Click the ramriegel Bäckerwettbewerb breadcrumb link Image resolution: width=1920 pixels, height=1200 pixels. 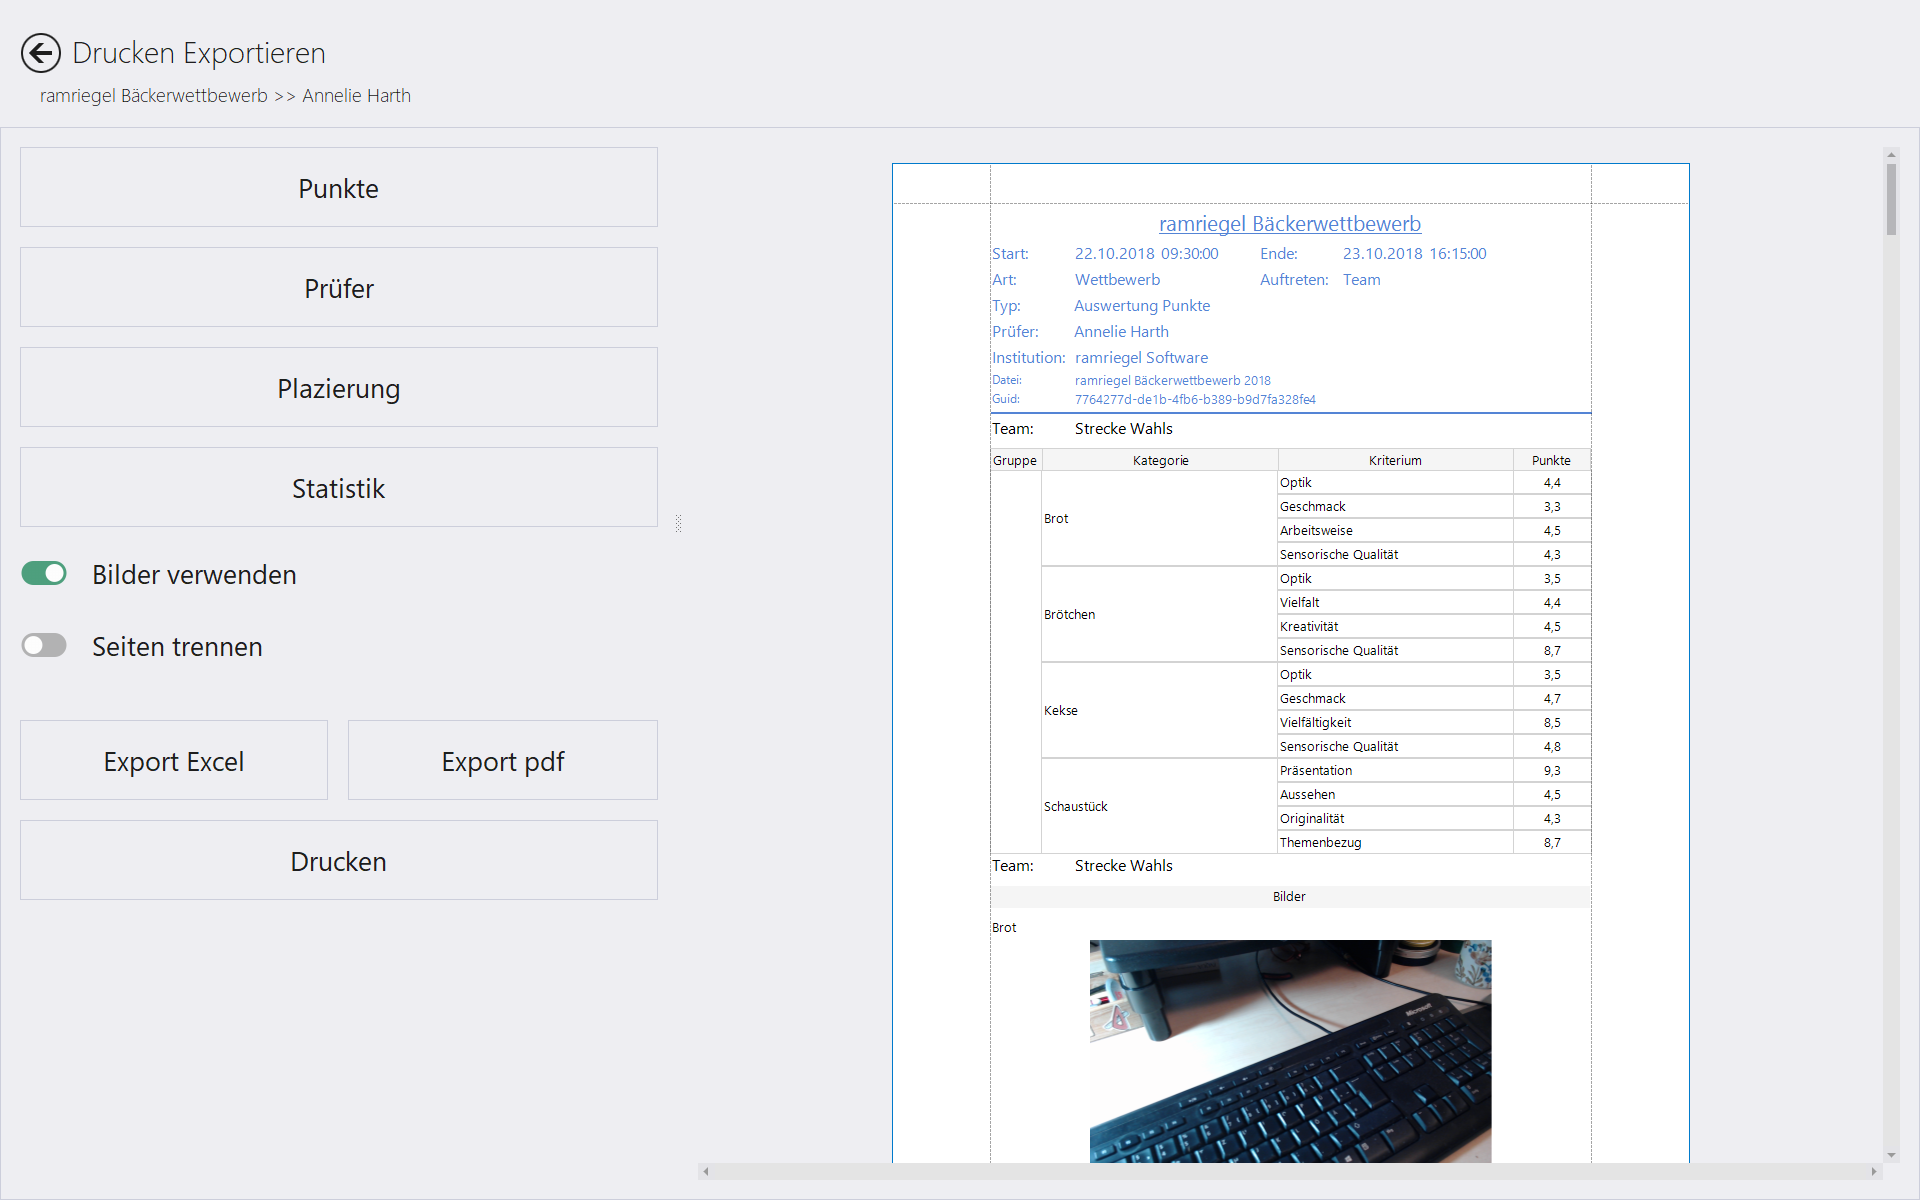tap(153, 96)
